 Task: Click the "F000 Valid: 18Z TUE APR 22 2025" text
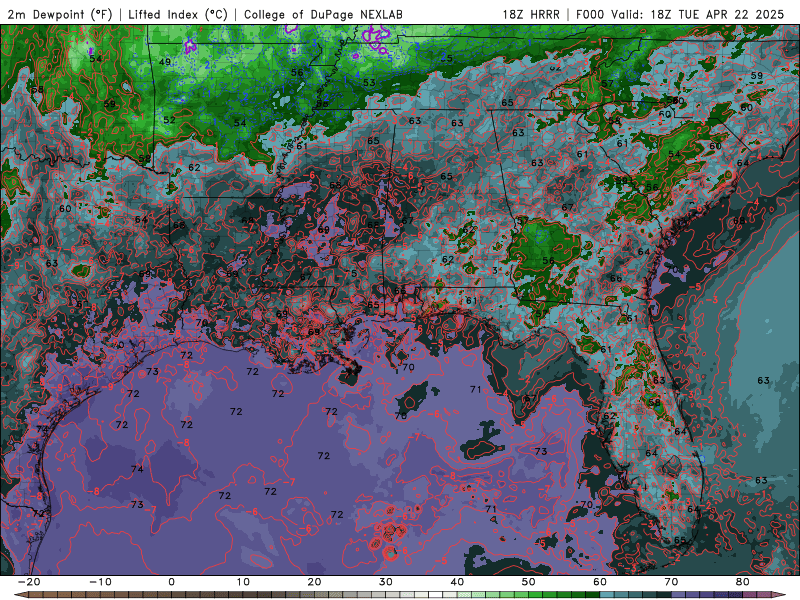pos(680,14)
